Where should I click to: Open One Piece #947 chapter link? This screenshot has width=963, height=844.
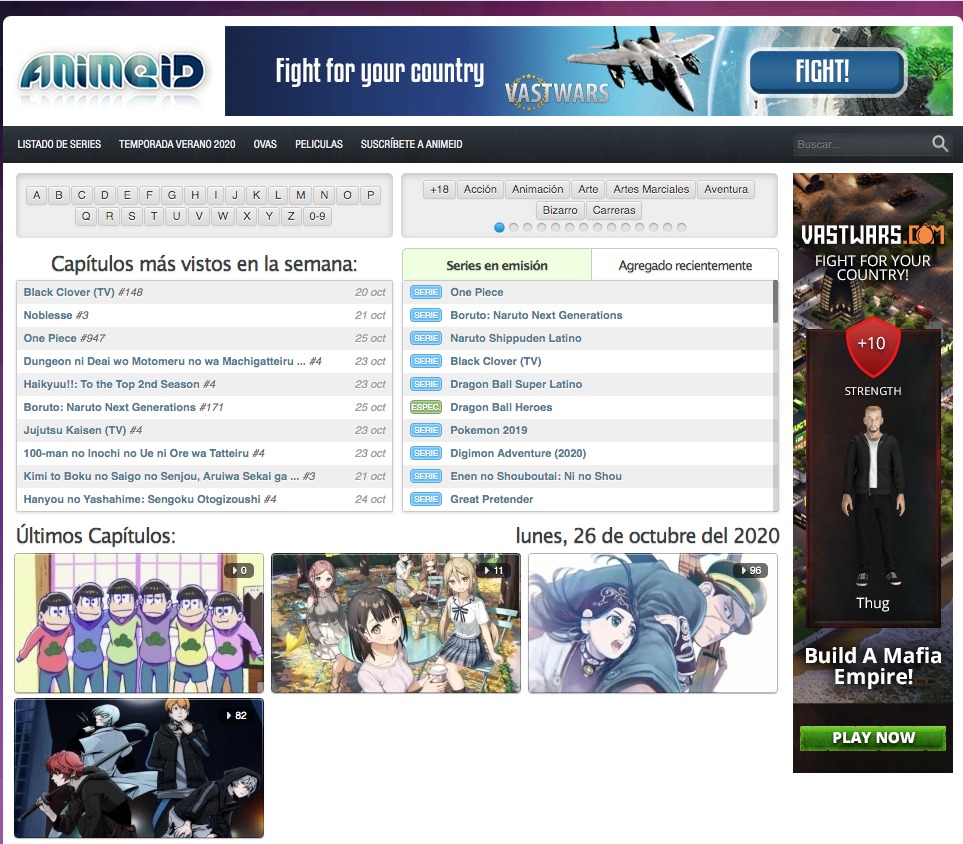(x=64, y=338)
